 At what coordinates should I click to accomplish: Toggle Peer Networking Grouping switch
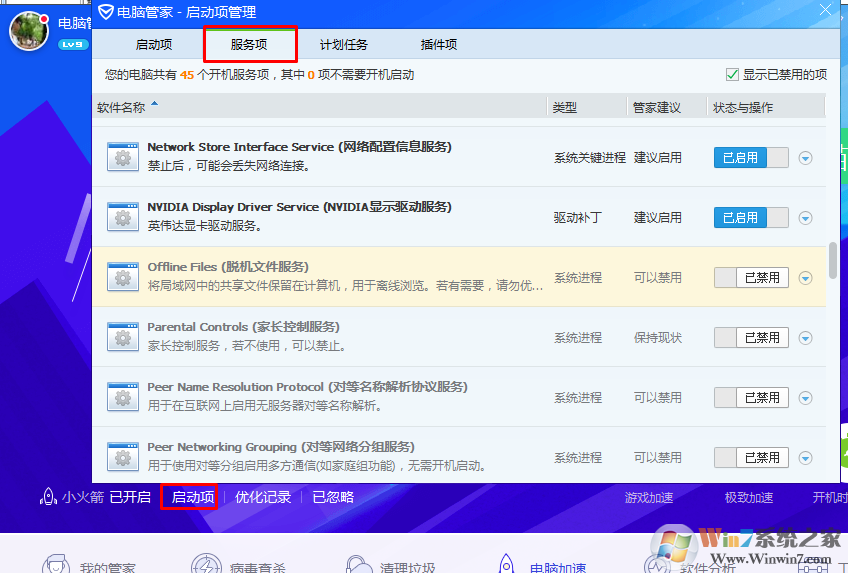751,458
